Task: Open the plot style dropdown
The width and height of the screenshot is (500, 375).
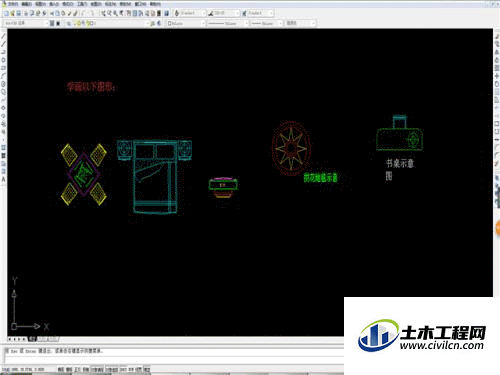Action: click(313, 23)
